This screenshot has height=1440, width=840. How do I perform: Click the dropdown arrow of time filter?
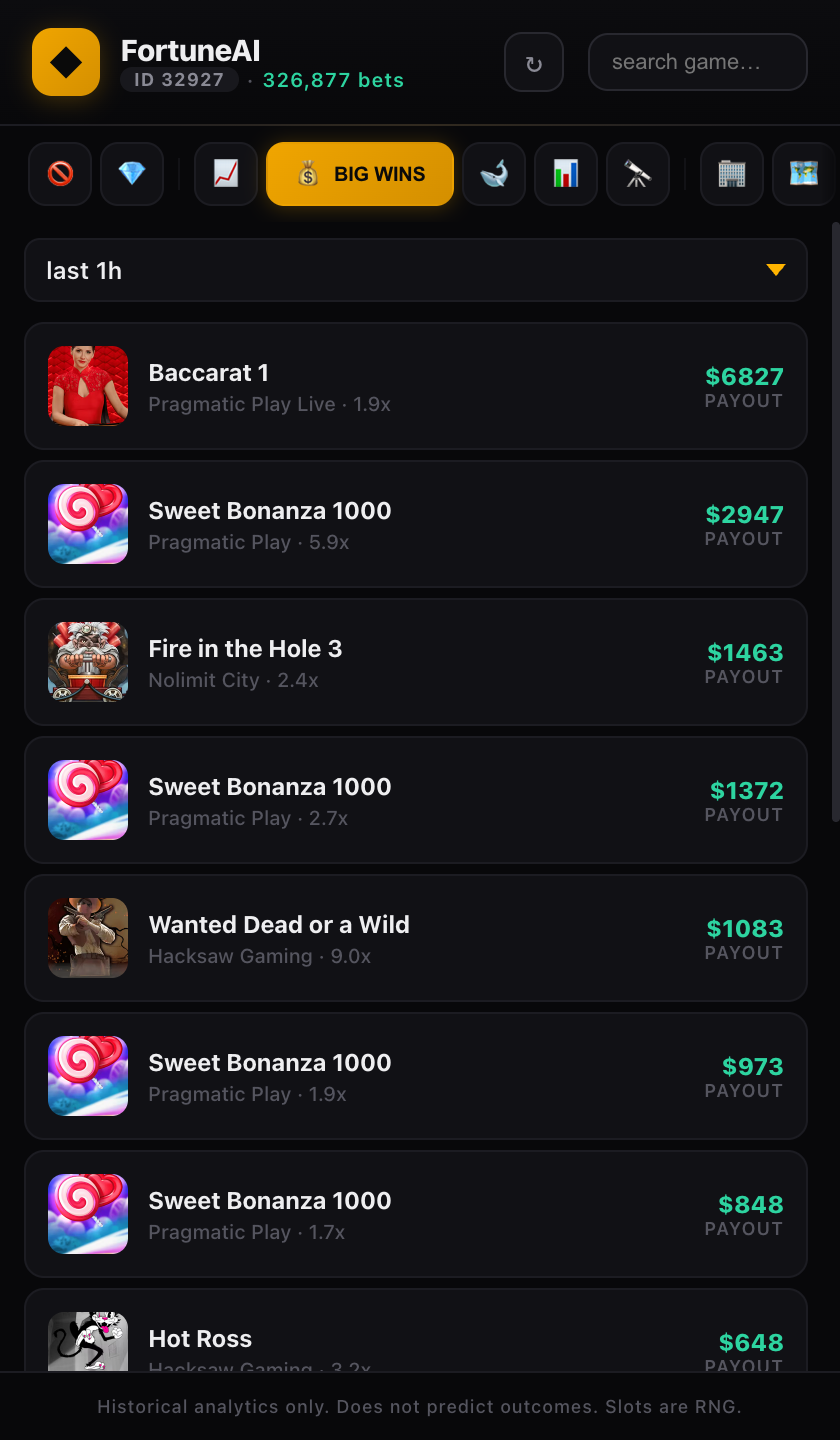775,270
